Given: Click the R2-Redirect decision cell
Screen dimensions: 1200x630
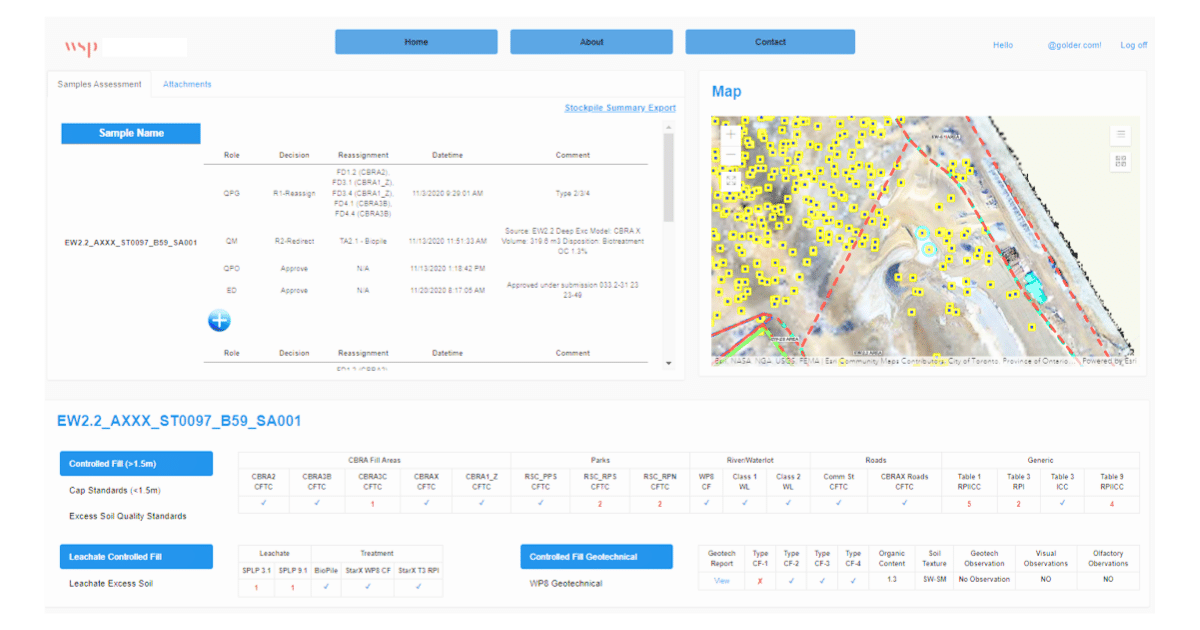Looking at the screenshot, I should (294, 241).
